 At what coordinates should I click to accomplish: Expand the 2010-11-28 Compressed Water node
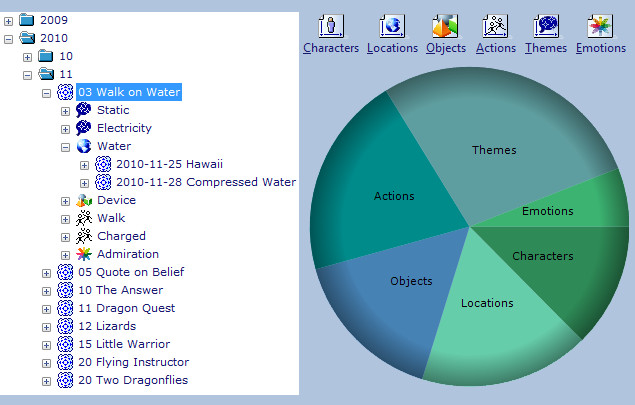85,183
